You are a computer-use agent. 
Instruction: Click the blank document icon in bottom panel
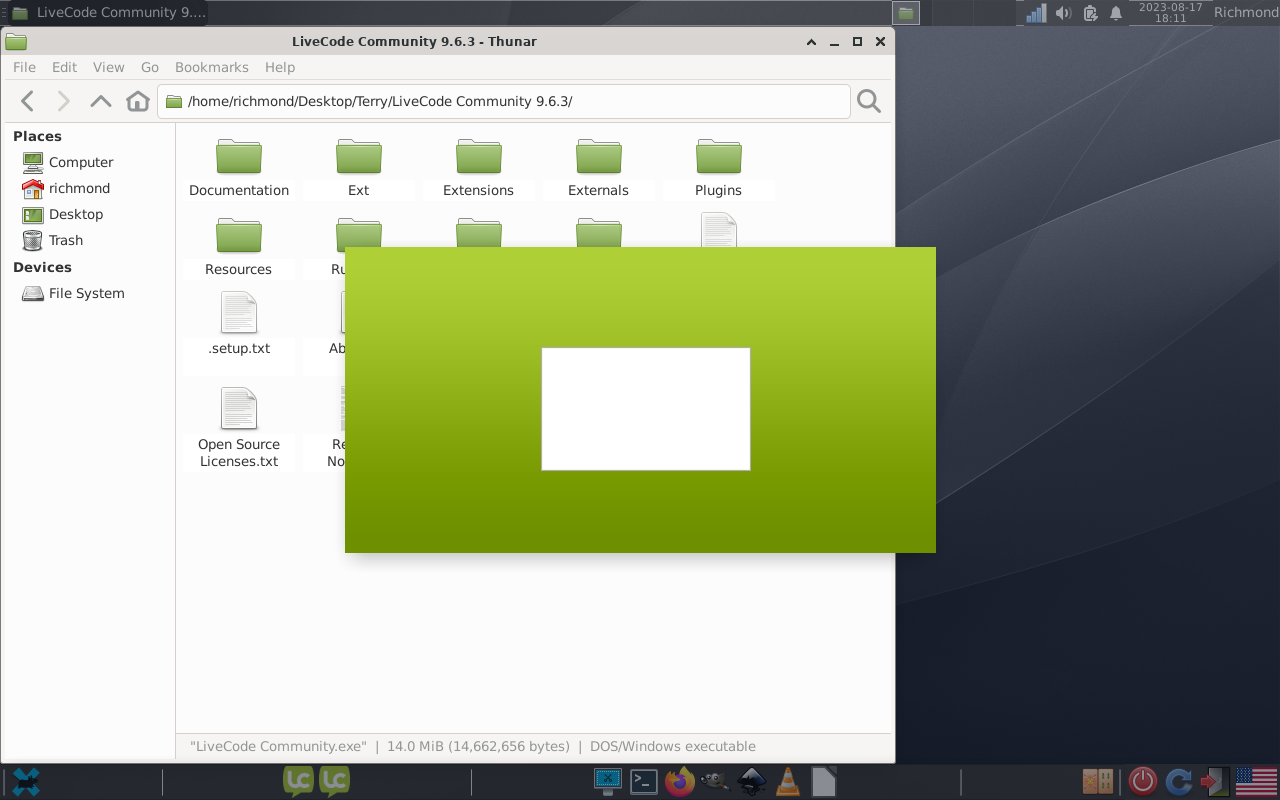tap(823, 781)
